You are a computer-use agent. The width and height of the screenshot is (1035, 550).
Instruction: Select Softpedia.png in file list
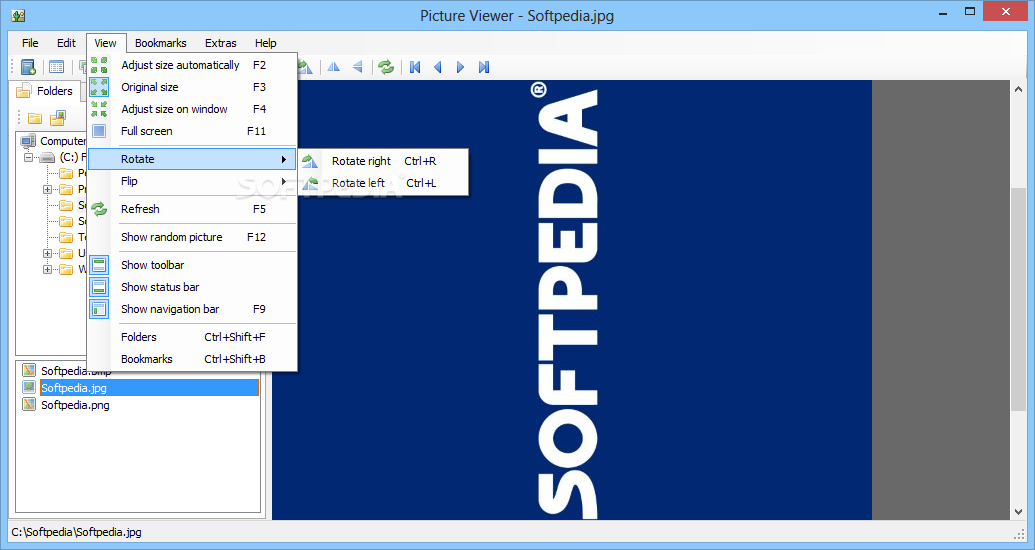point(75,405)
